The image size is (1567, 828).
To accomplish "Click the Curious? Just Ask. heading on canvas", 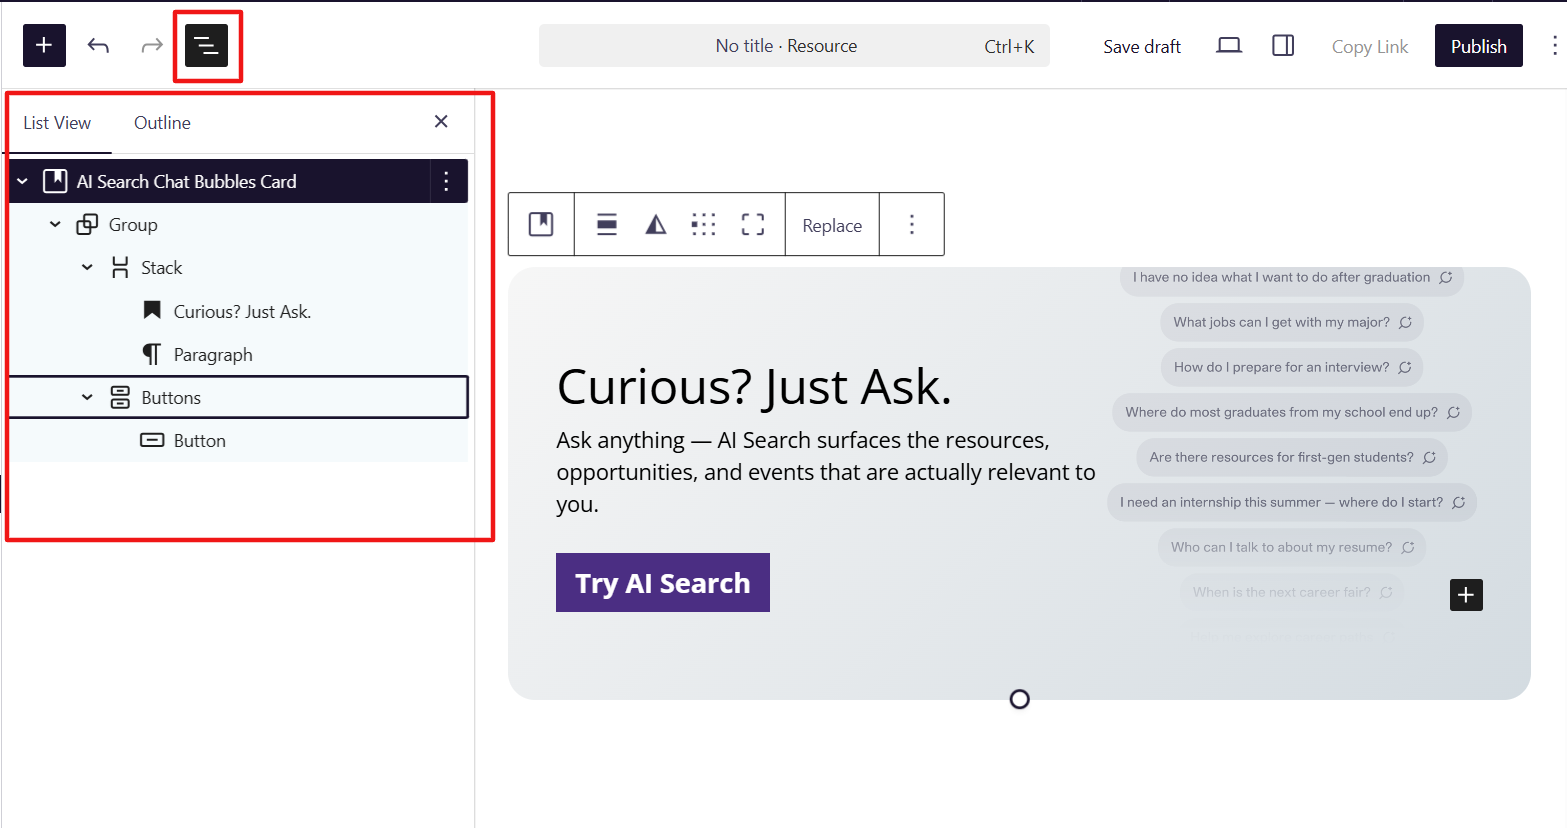I will (x=754, y=387).
